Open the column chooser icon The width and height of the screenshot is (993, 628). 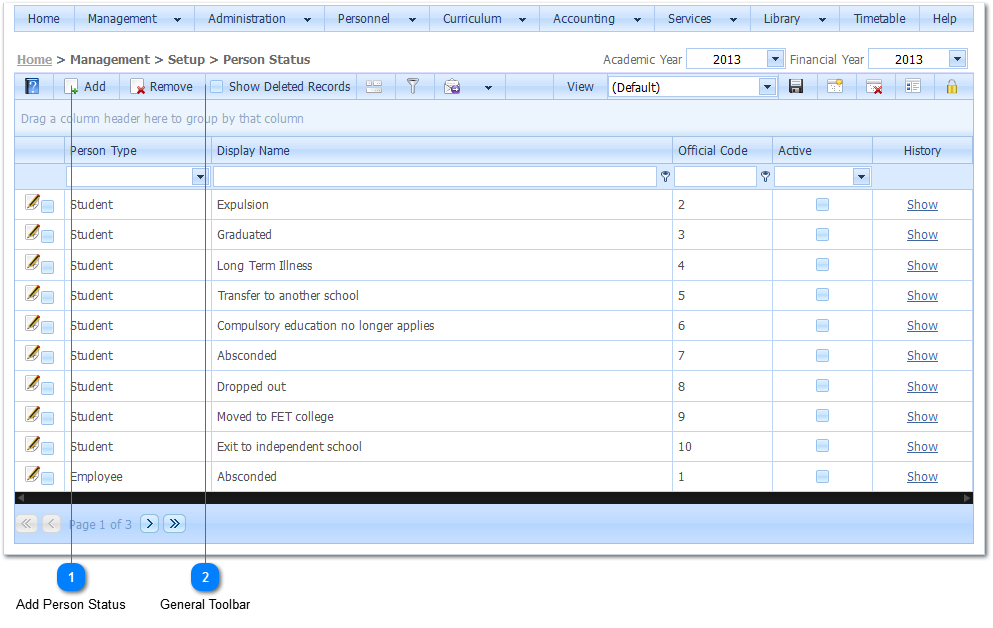pos(913,86)
